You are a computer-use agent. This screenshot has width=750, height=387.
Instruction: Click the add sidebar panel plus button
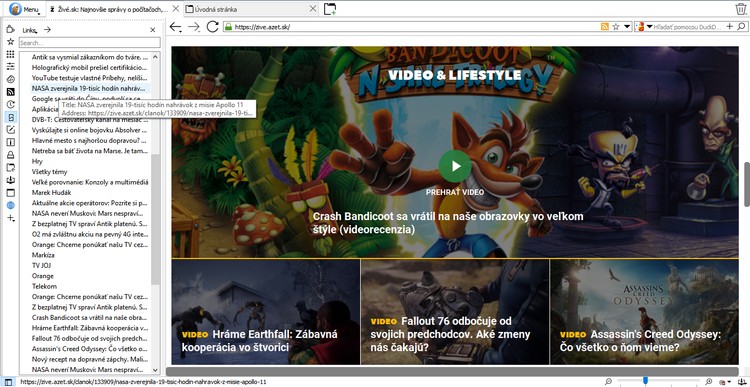(x=11, y=218)
